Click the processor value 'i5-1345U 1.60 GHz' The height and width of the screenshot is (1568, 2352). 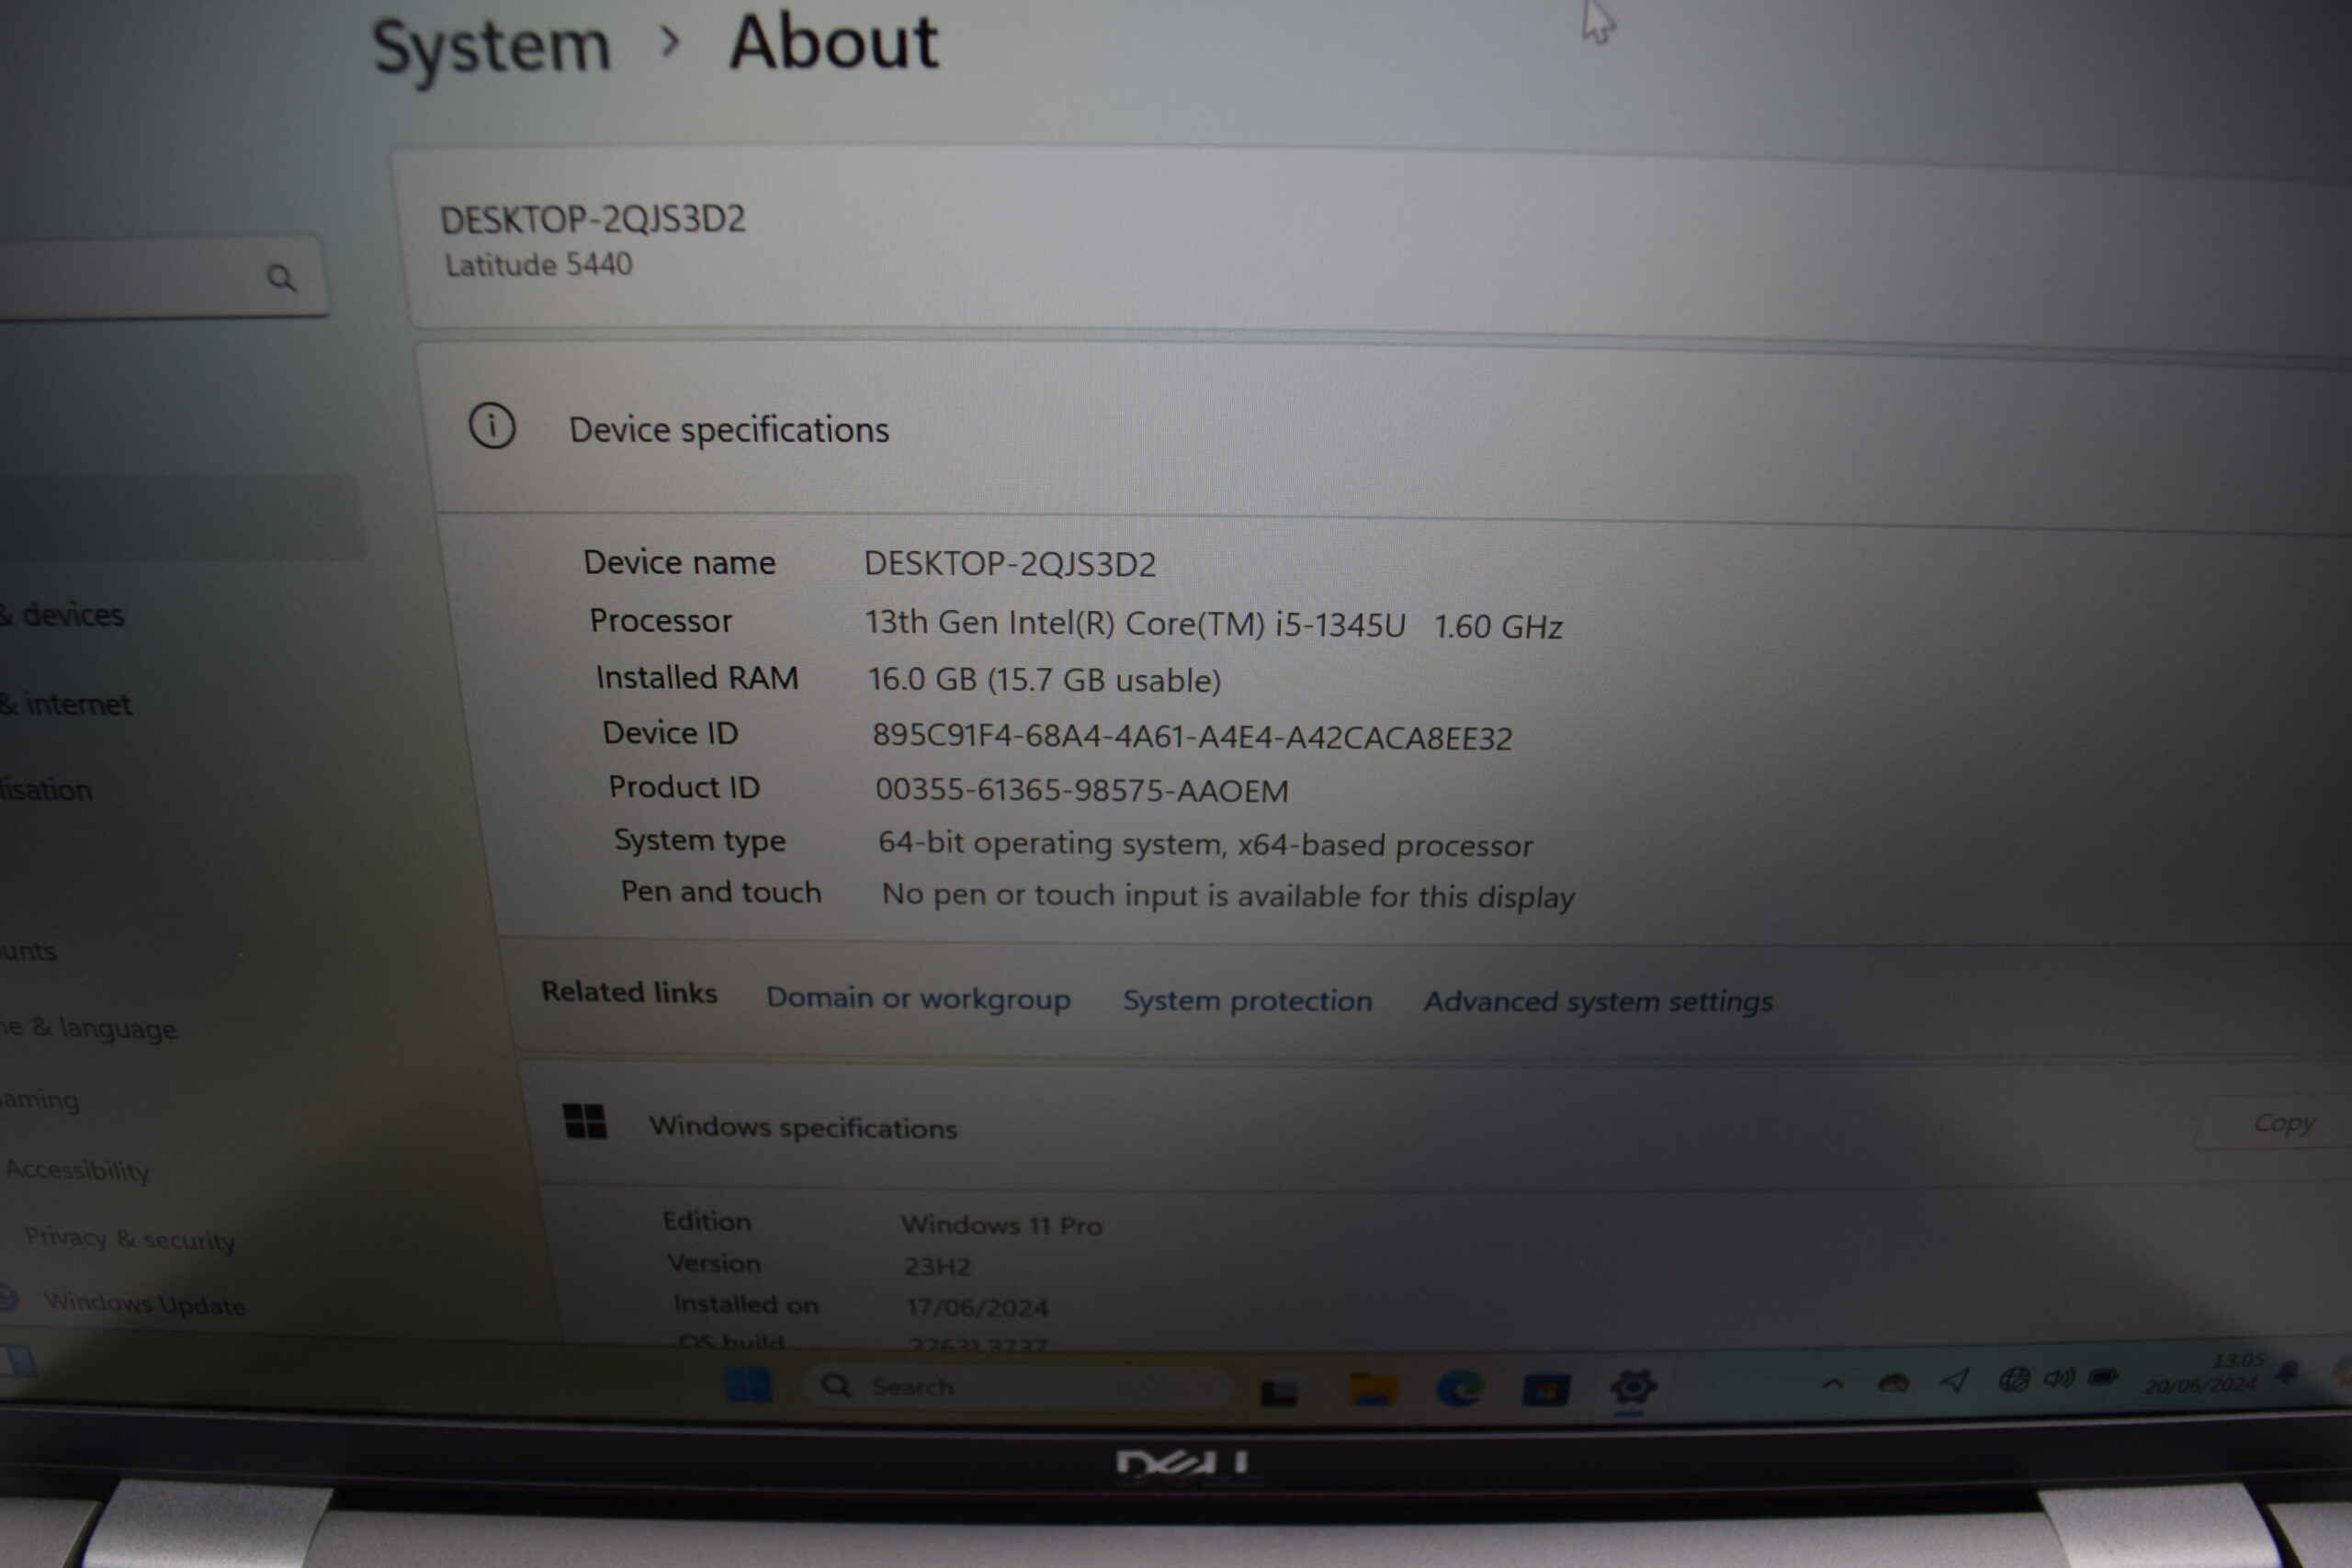point(1419,625)
